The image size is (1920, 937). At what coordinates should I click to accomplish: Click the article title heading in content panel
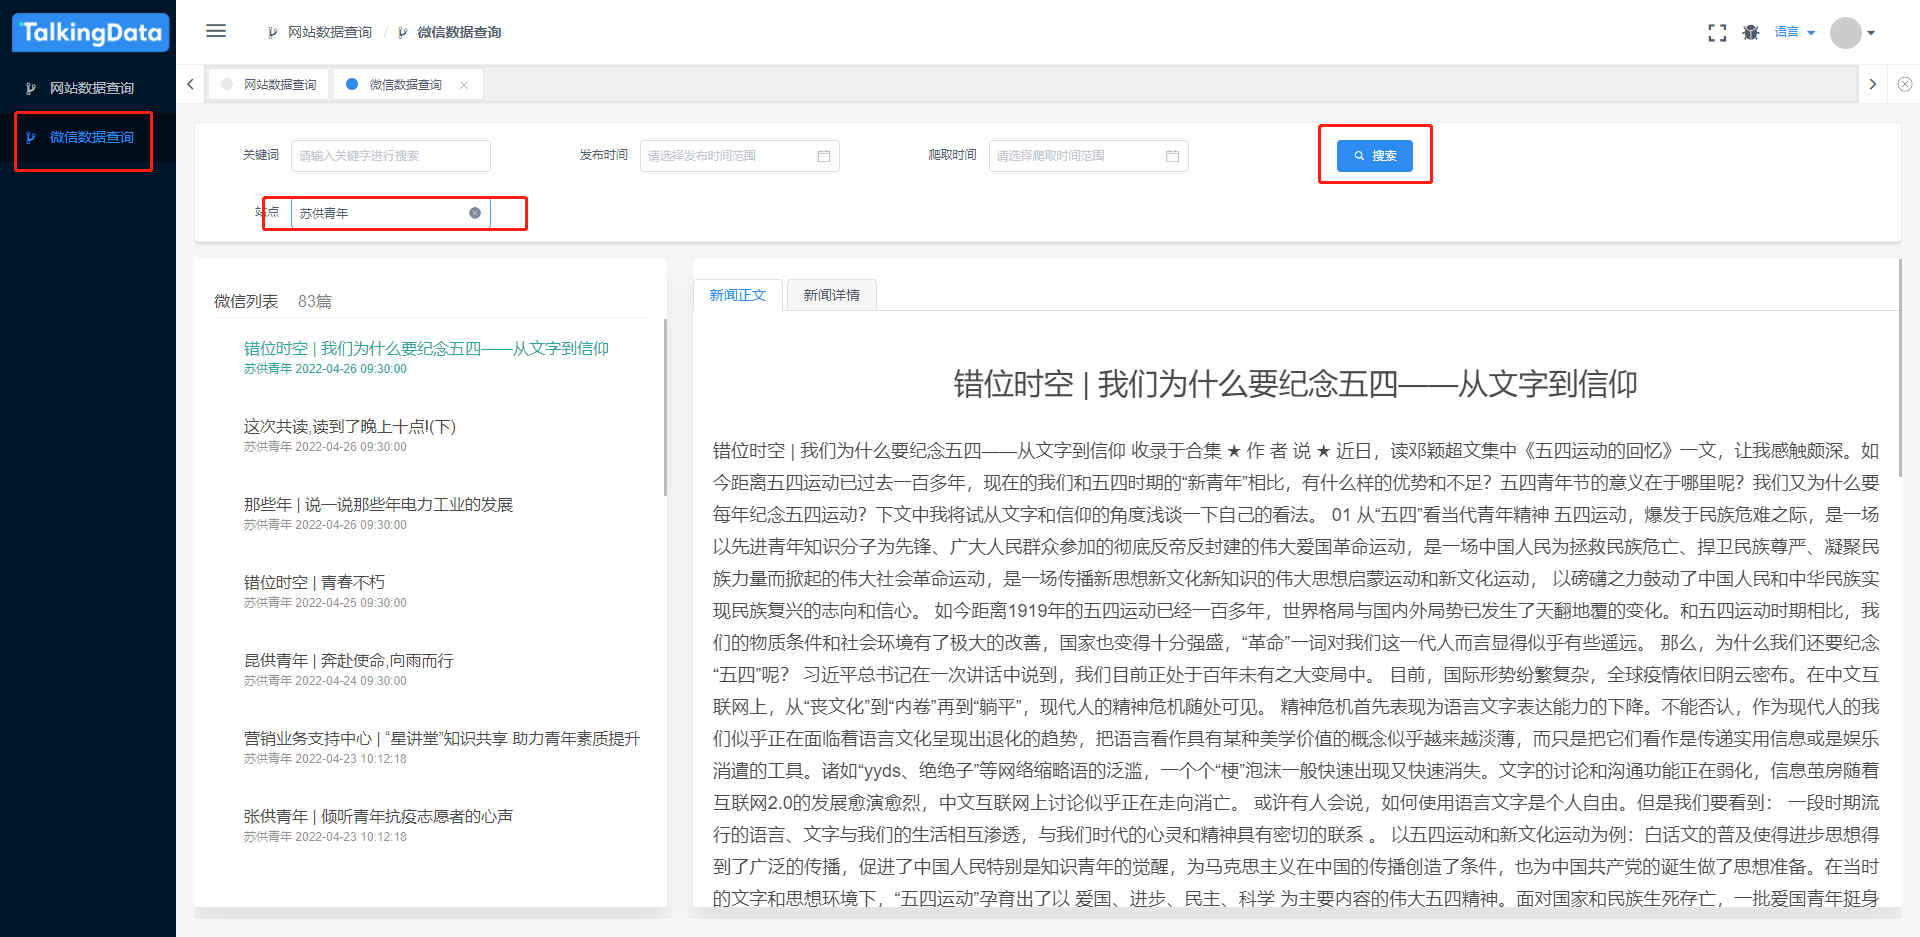coord(1295,384)
